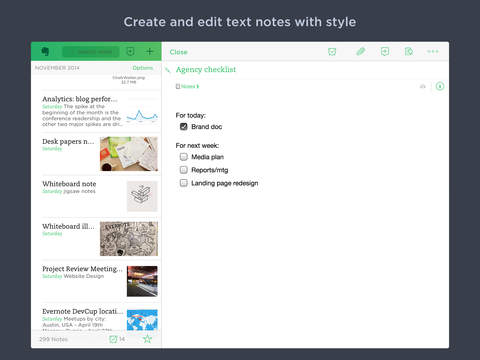This screenshot has height=360, width=480.
Task: Select the Agency checklist title
Action: (x=206, y=70)
